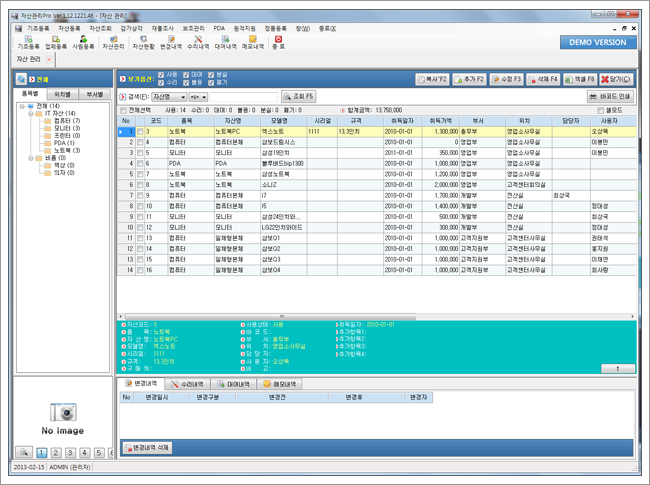
Task: Enable the 셀모드 checkbox
Action: pyautogui.click(x=600, y=110)
